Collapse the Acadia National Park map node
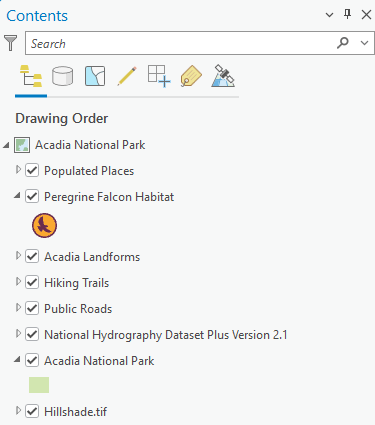This screenshot has width=375, height=425. pyautogui.click(x=6, y=145)
